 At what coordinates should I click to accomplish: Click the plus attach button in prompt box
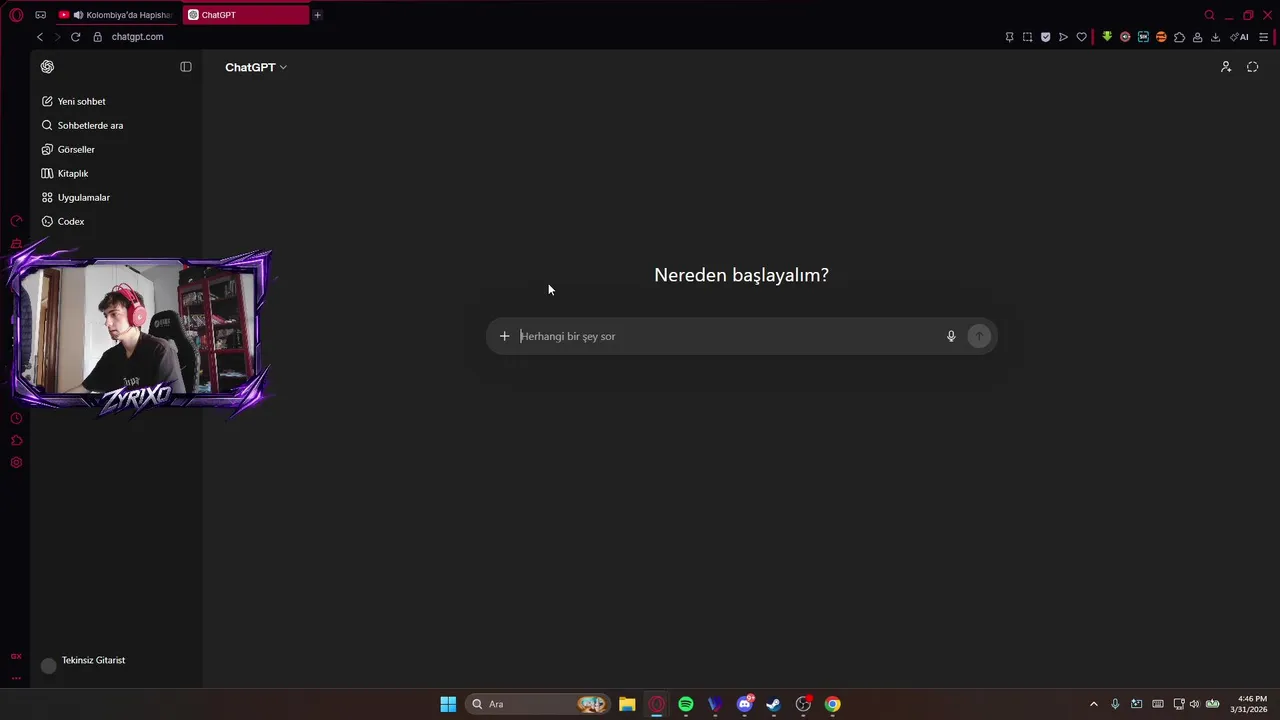click(504, 336)
